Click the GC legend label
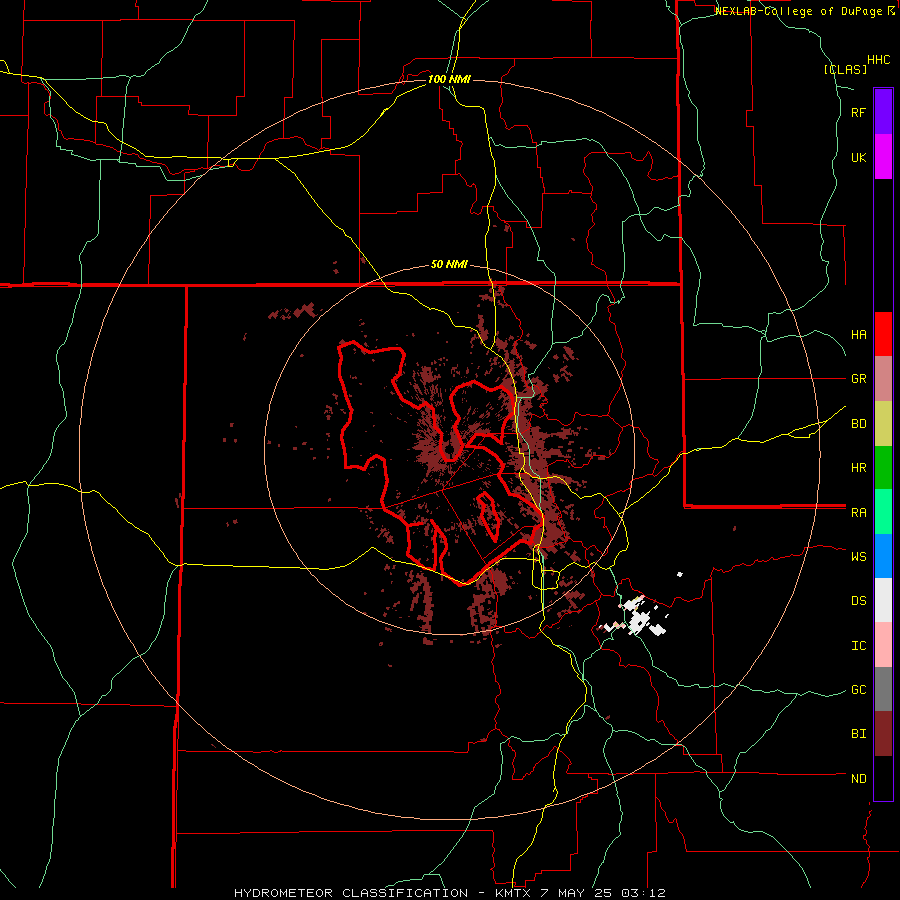The image size is (900, 900). point(858,690)
